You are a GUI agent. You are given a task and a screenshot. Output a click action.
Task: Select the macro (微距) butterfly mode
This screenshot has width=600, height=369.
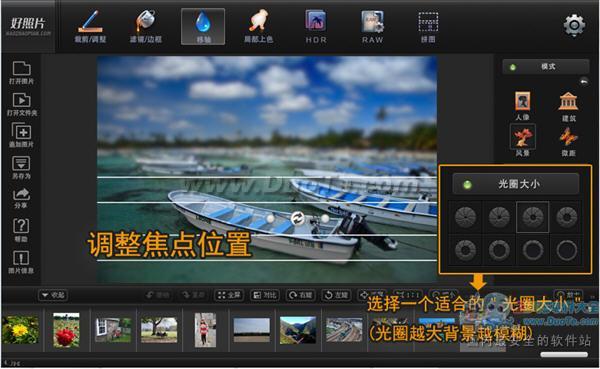pos(569,141)
